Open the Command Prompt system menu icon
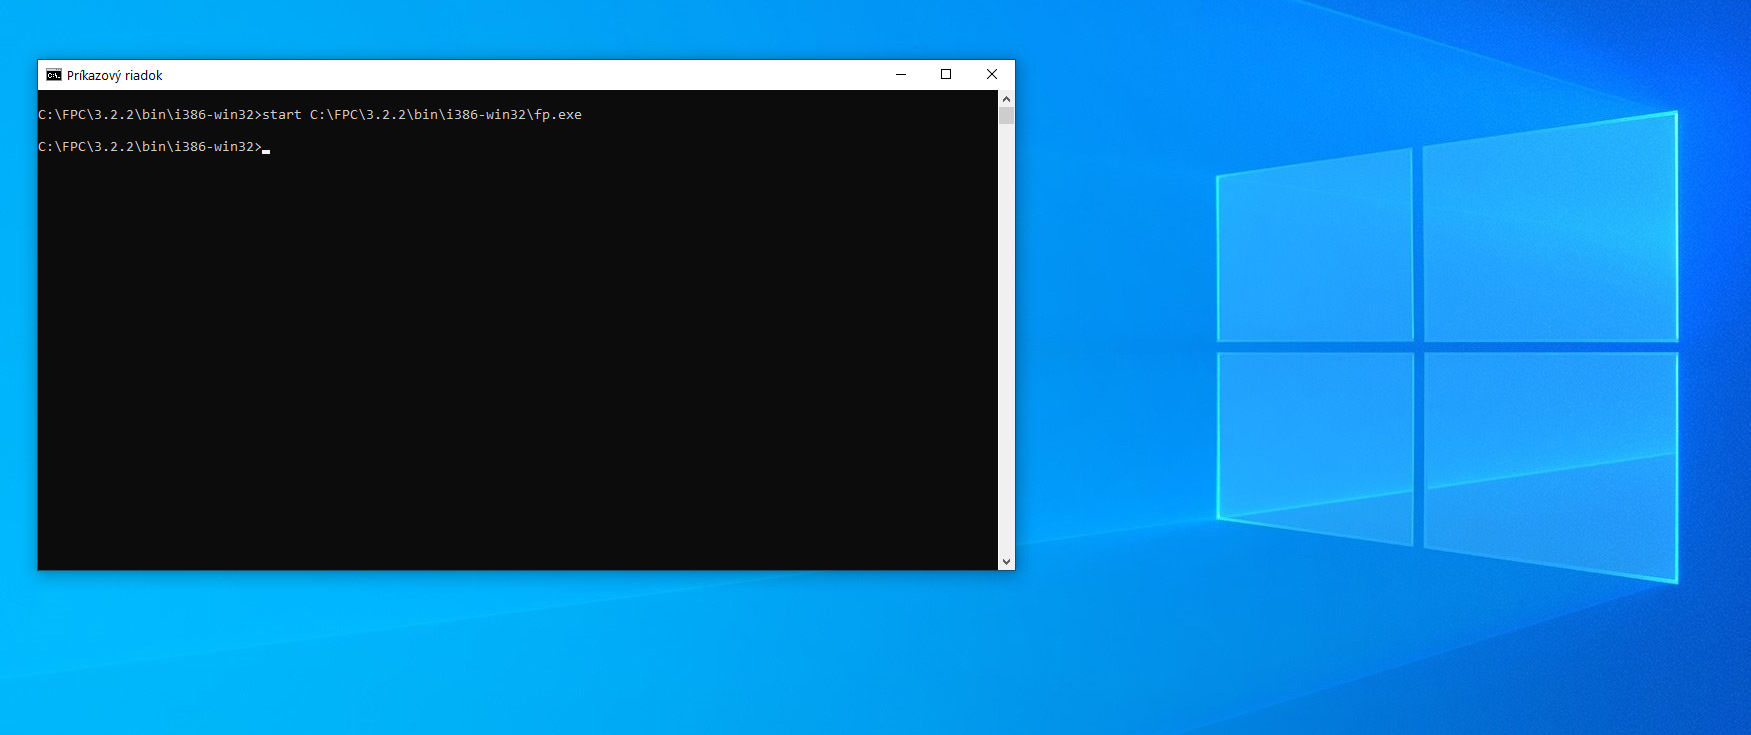The image size is (1751, 735). (54, 75)
